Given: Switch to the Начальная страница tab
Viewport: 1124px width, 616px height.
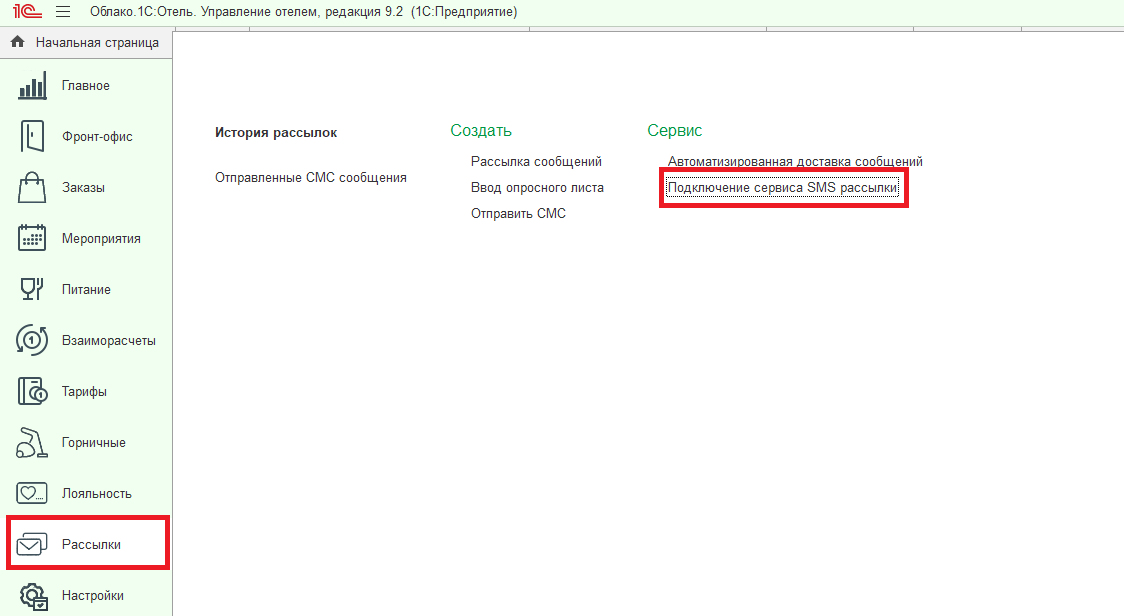Looking at the screenshot, I should click(86, 42).
